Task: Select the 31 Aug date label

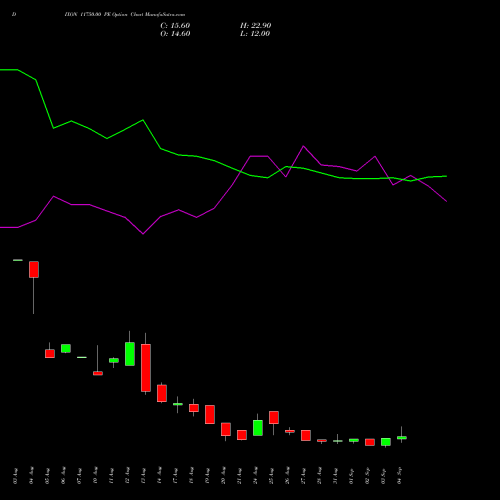Action: pyautogui.click(x=336, y=476)
